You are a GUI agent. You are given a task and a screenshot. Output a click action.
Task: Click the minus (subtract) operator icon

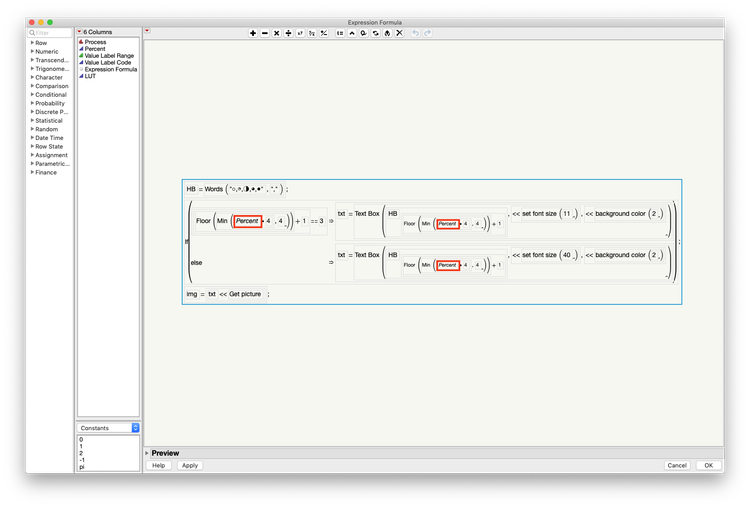coord(265,33)
